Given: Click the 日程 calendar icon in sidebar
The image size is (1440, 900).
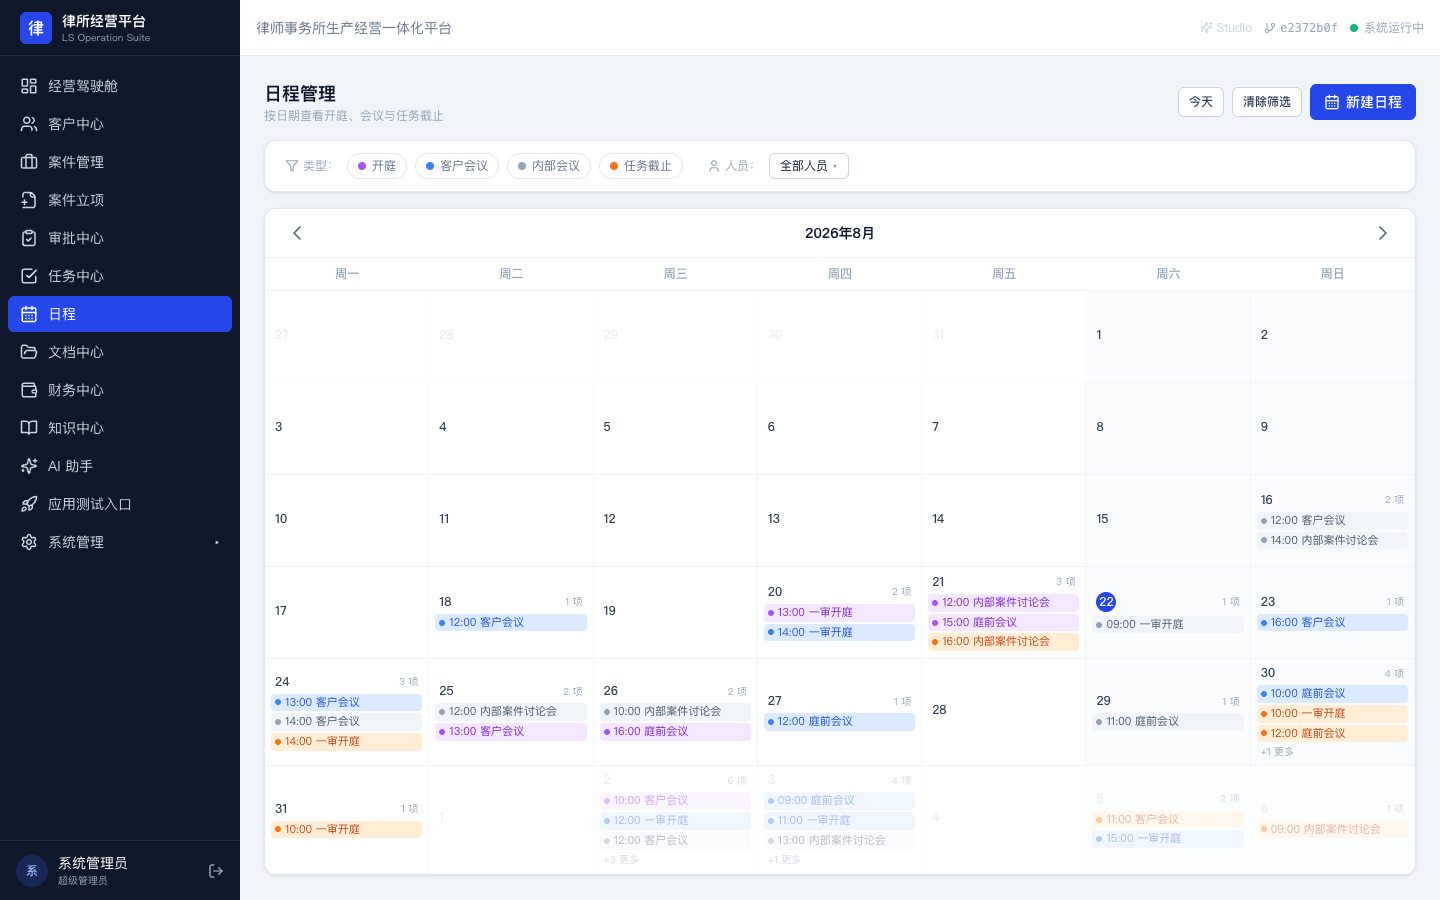Looking at the screenshot, I should pyautogui.click(x=29, y=314).
